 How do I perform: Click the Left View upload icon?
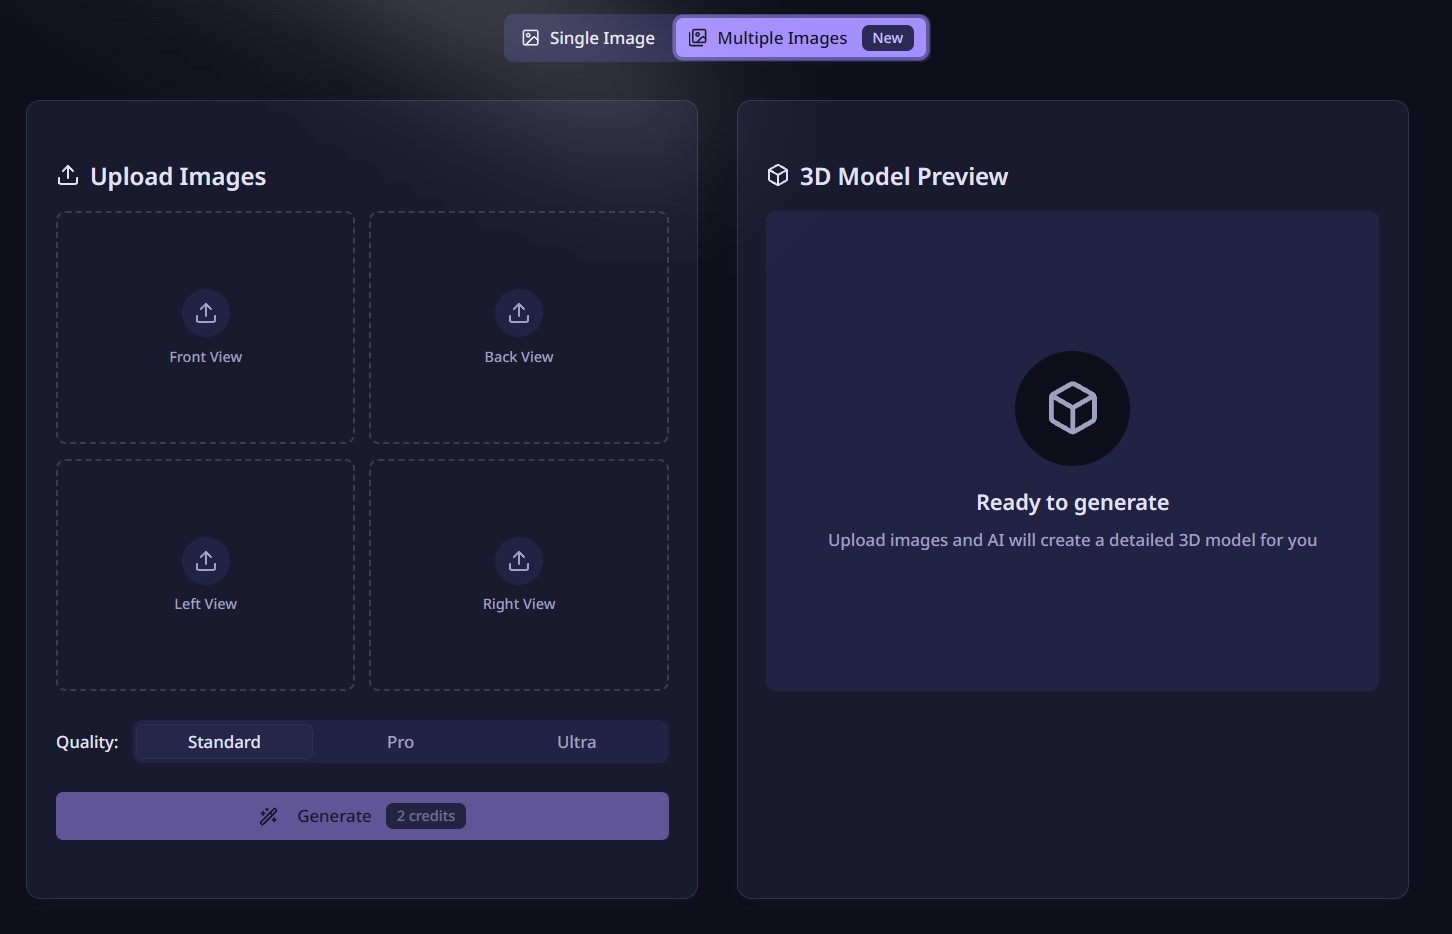[206, 561]
